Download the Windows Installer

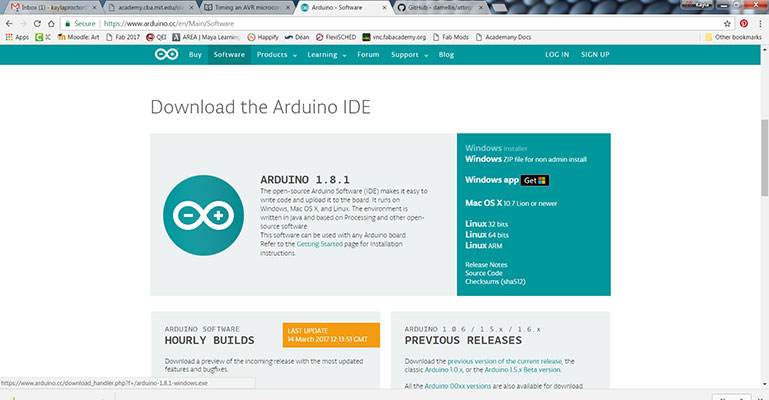tap(496, 148)
